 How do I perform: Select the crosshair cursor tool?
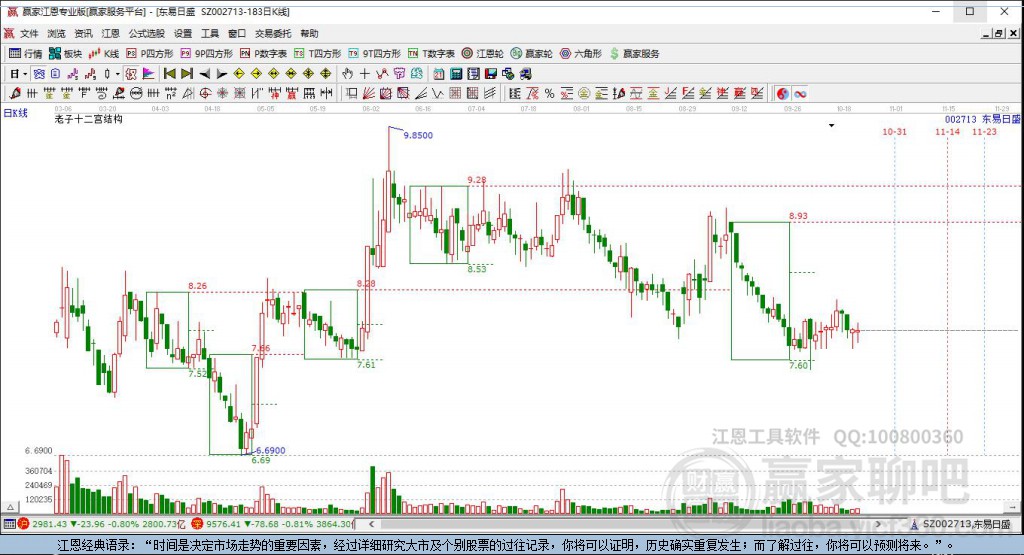click(364, 74)
